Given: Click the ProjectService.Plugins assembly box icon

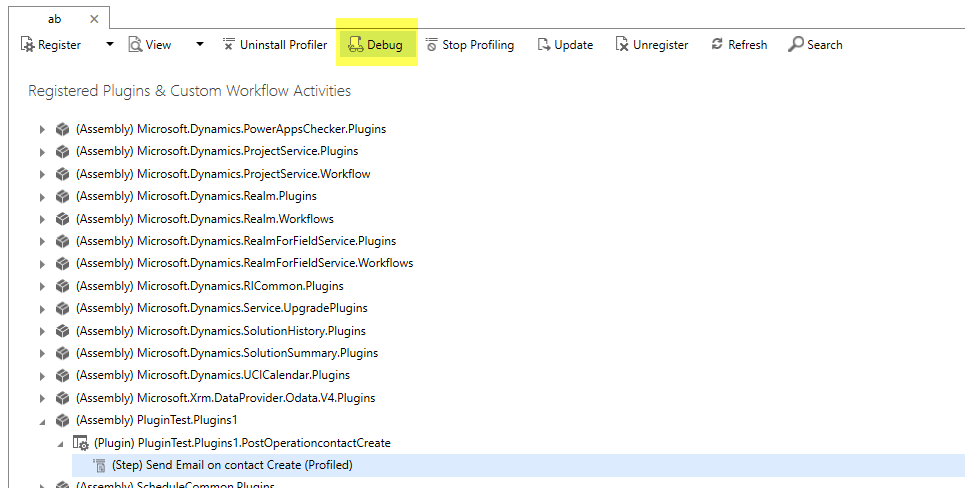Looking at the screenshot, I should click(x=62, y=151).
